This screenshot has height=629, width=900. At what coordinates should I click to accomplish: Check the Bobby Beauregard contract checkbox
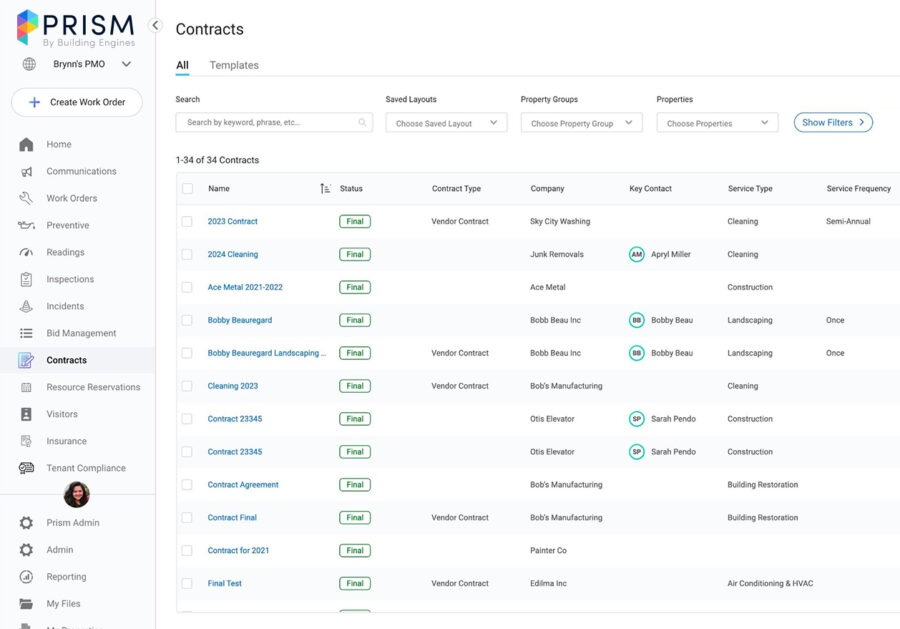point(186,320)
